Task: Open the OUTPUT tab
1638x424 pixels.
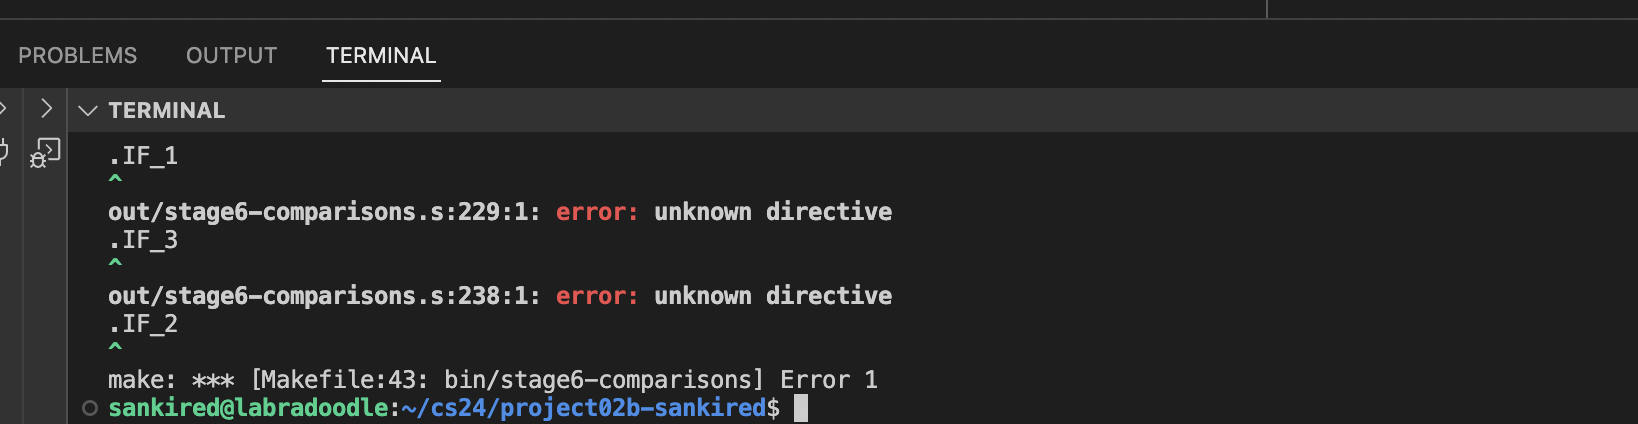Action: (x=231, y=56)
